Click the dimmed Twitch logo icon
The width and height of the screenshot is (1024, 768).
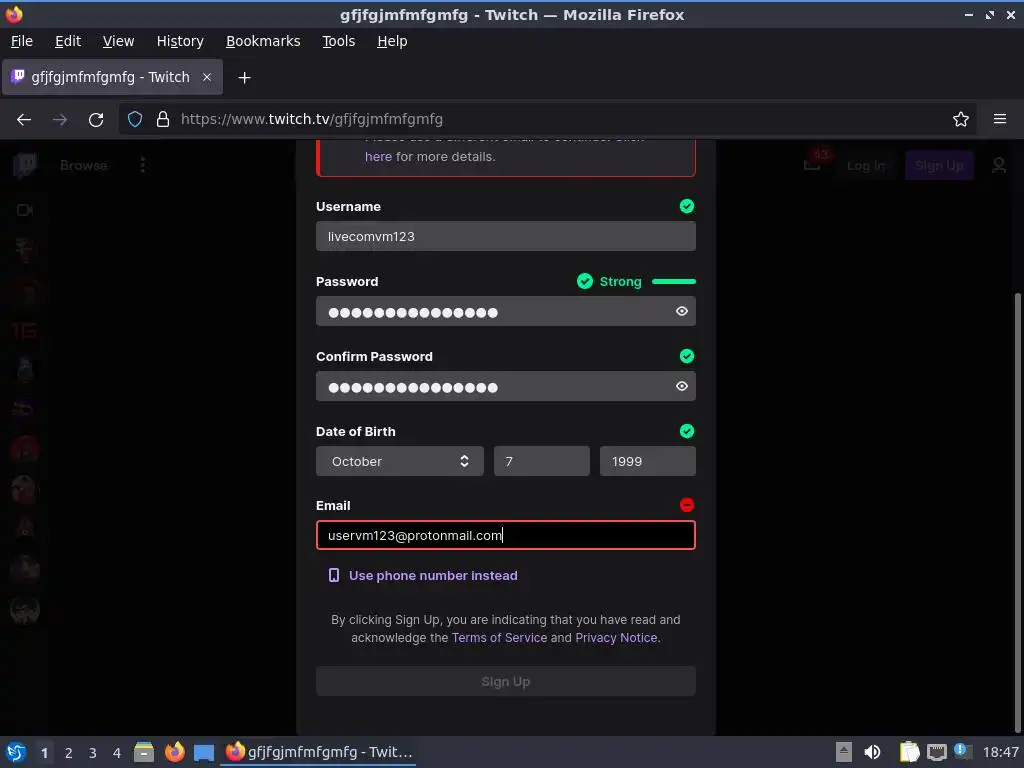[x=25, y=165]
